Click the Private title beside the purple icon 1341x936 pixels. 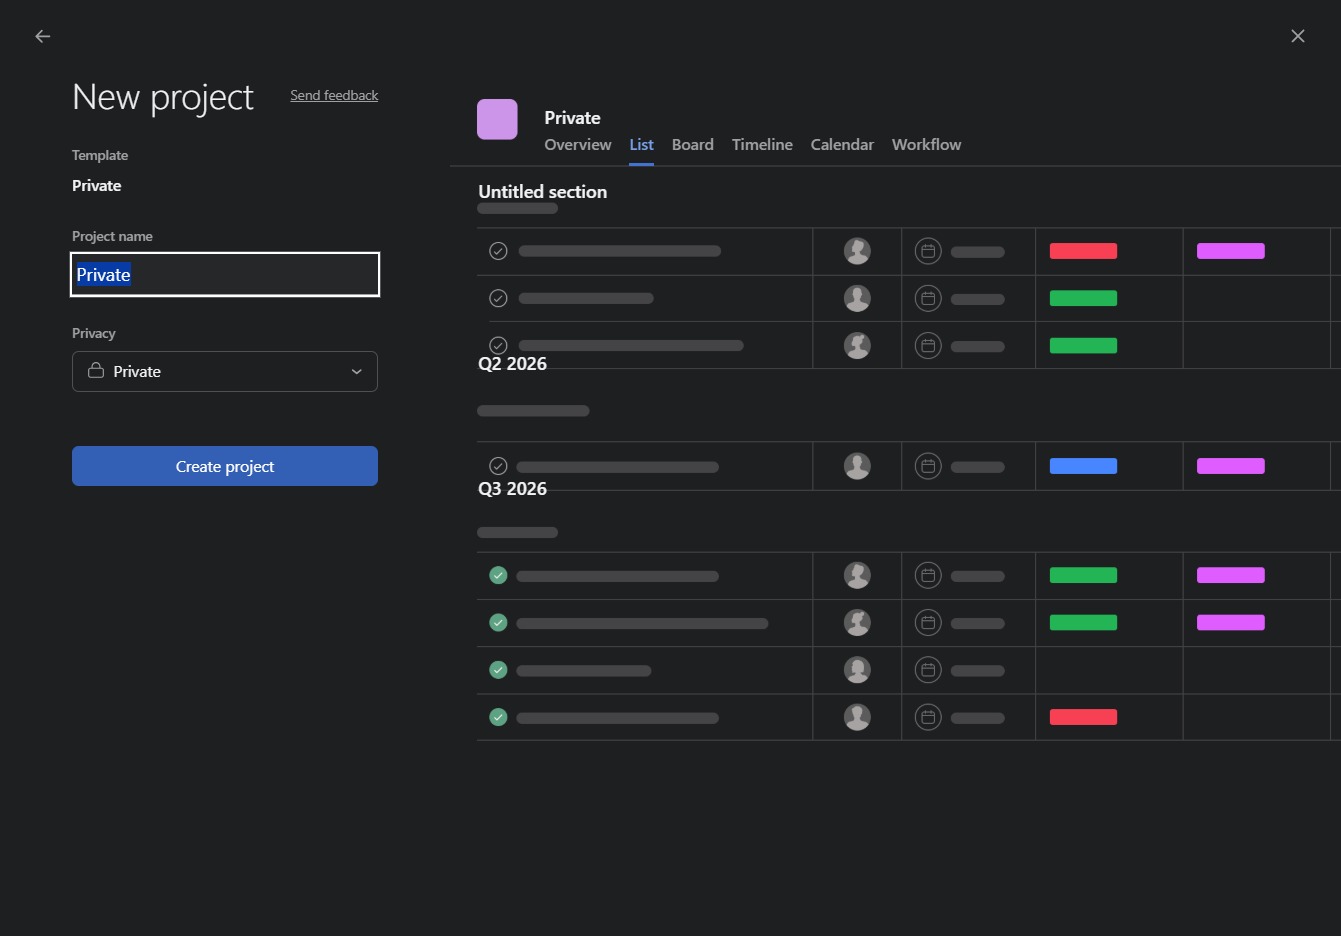[572, 118]
